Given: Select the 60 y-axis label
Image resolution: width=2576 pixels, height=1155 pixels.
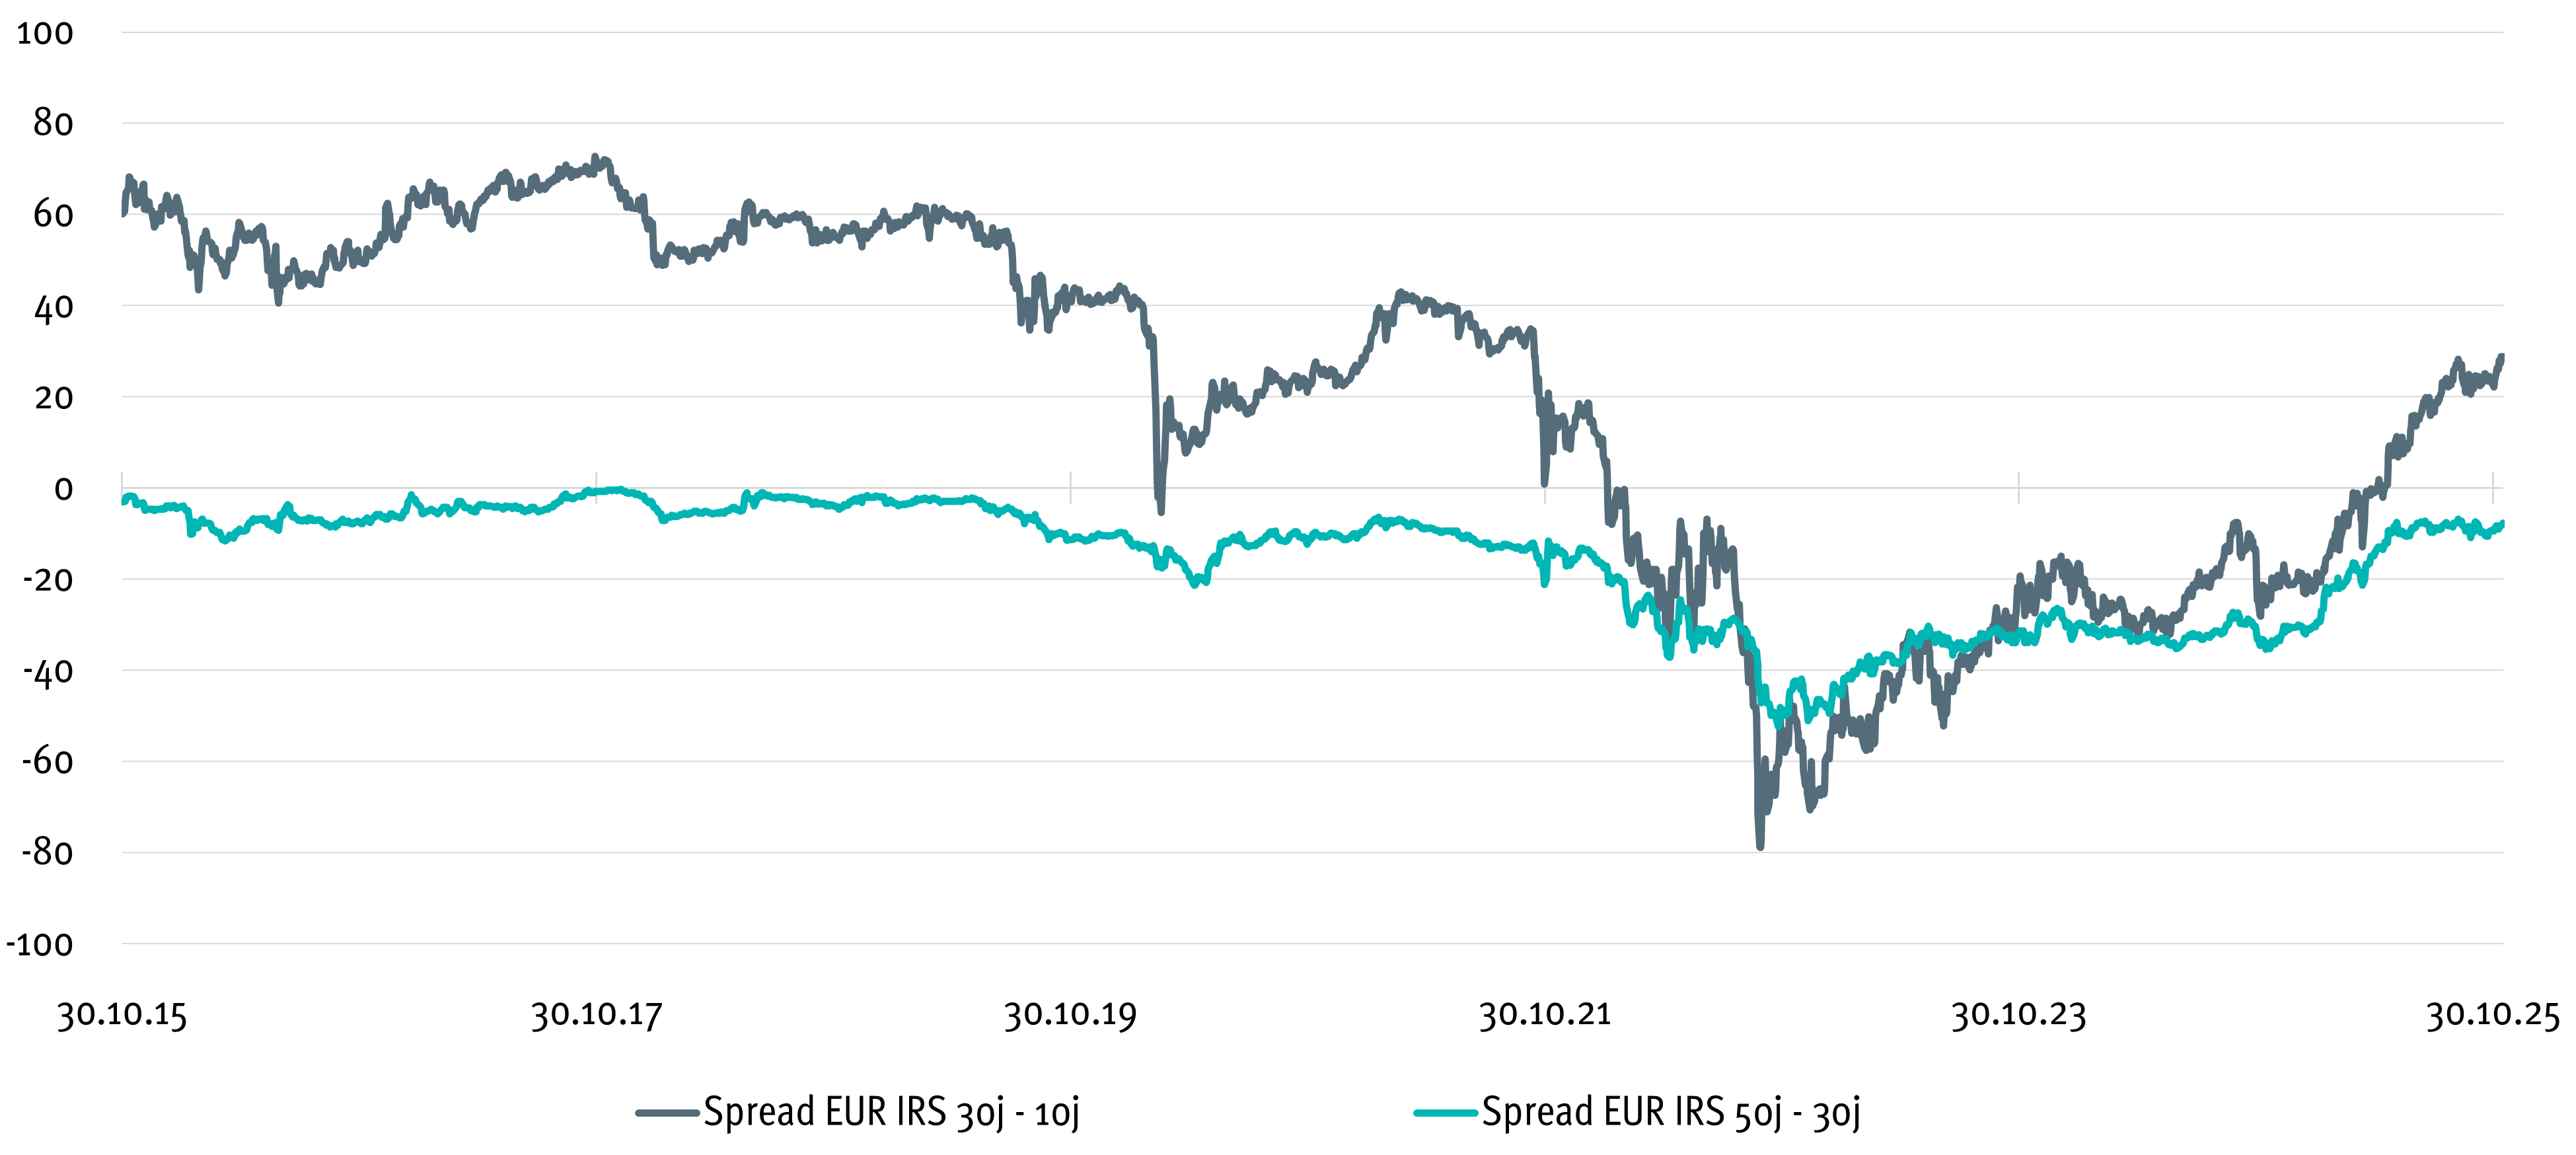Looking at the screenshot, I should 53,215.
